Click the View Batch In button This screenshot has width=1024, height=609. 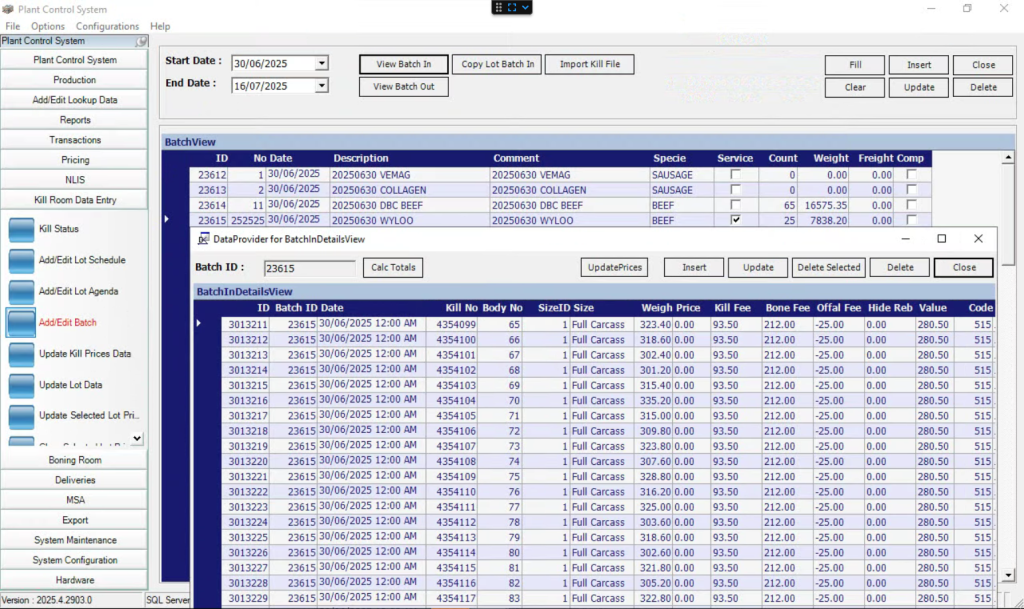pos(404,64)
